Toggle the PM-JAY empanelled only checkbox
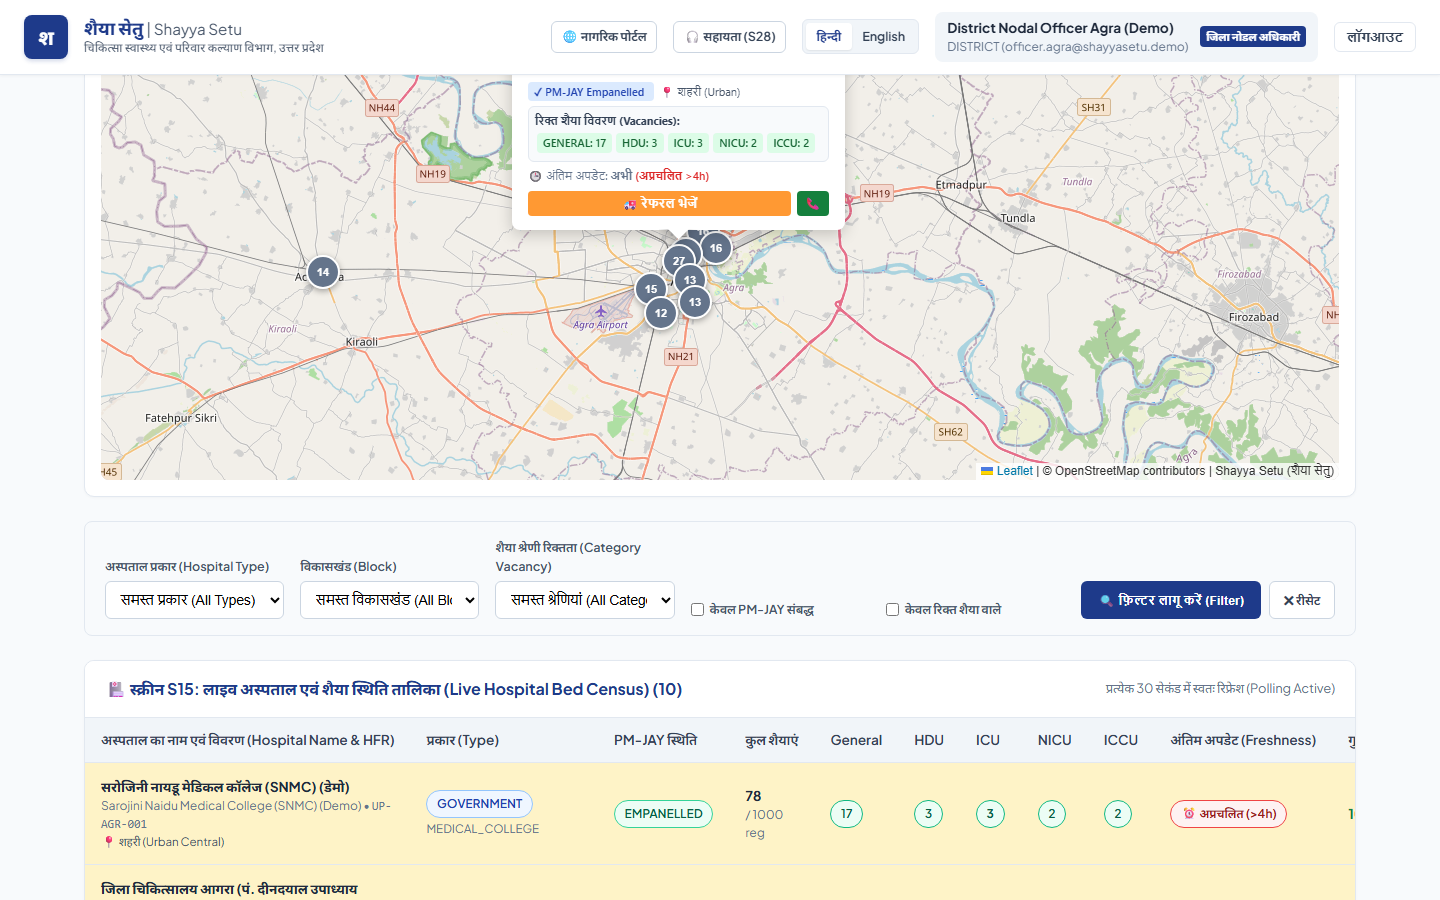 click(697, 609)
